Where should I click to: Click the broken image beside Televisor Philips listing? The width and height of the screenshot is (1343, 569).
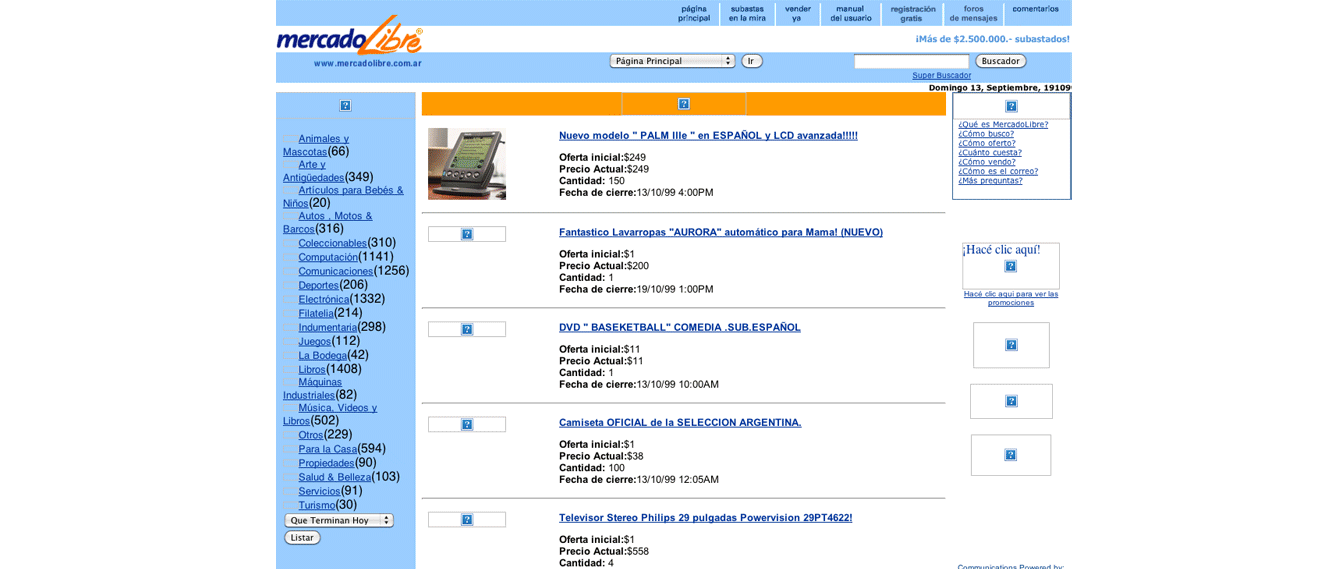(466, 519)
